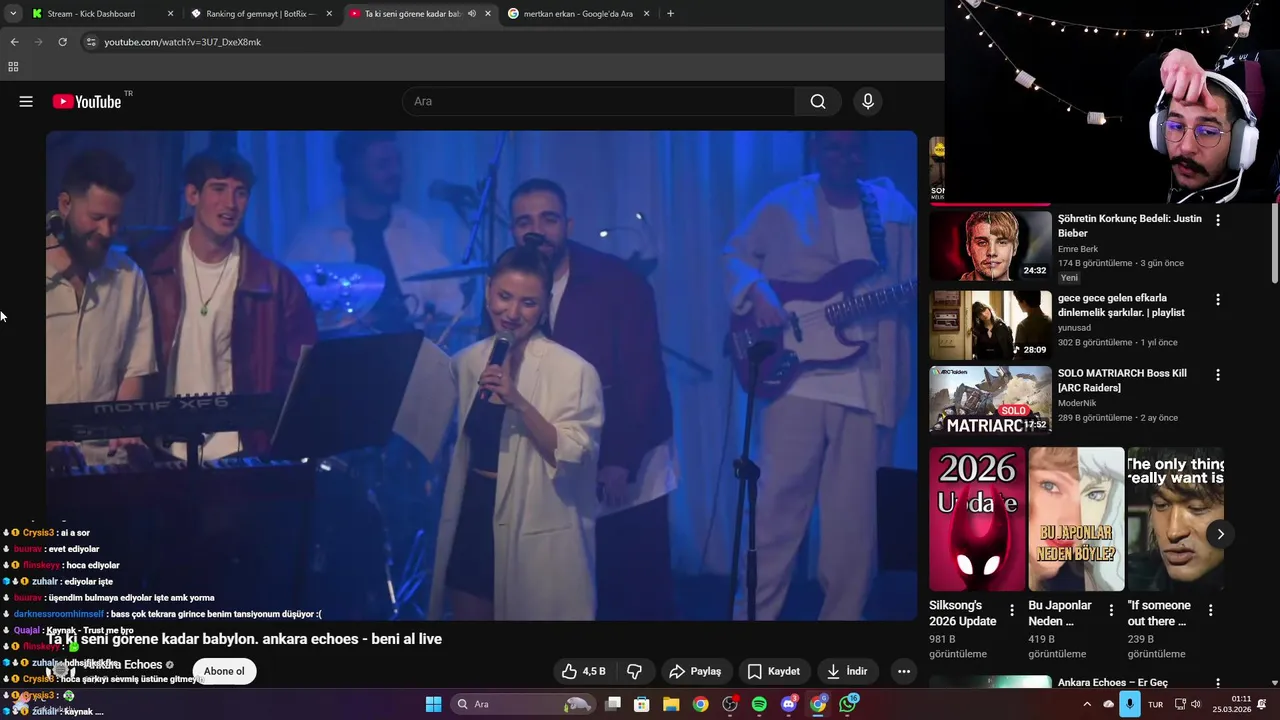Viewport: 1280px width, 720px height.
Task: Click the video player to pause
Action: pos(481,375)
